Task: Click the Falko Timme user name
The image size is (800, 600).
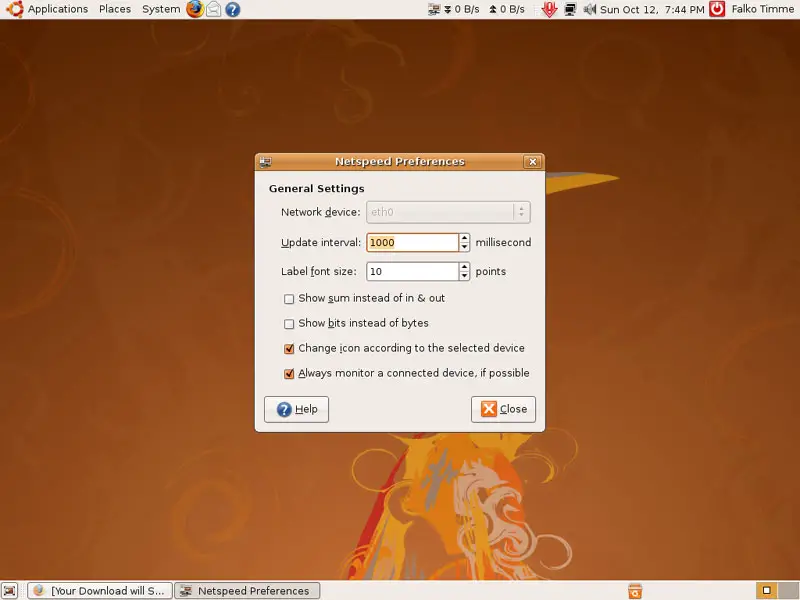Action: (x=763, y=9)
